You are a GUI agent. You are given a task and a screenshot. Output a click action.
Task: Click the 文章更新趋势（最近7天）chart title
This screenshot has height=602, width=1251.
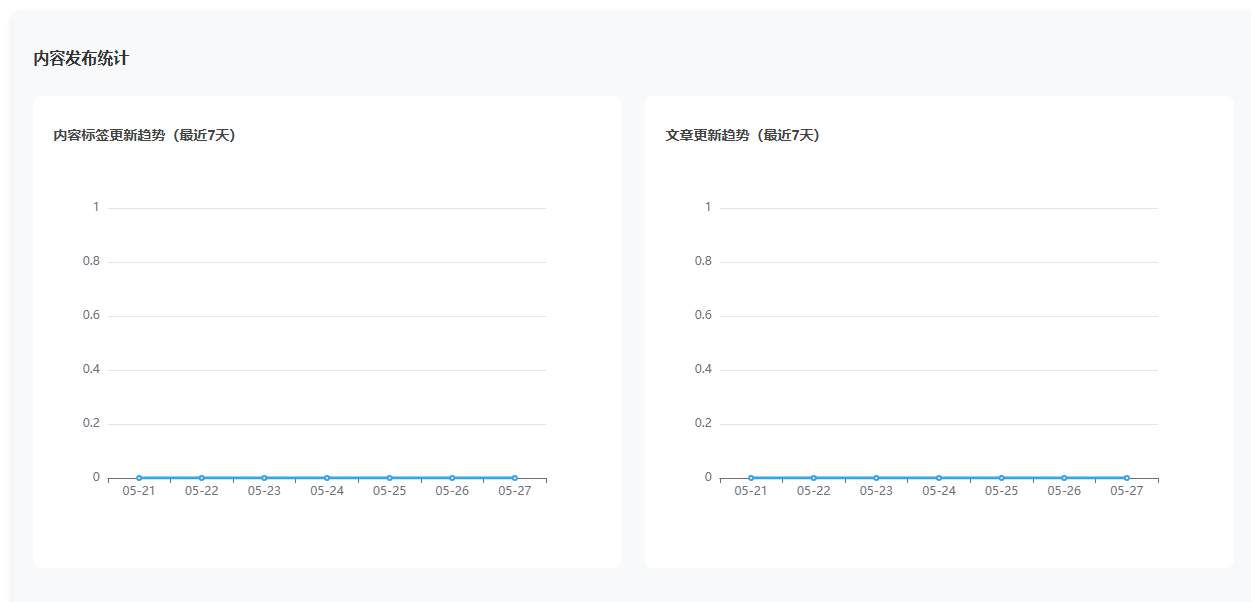click(x=742, y=135)
